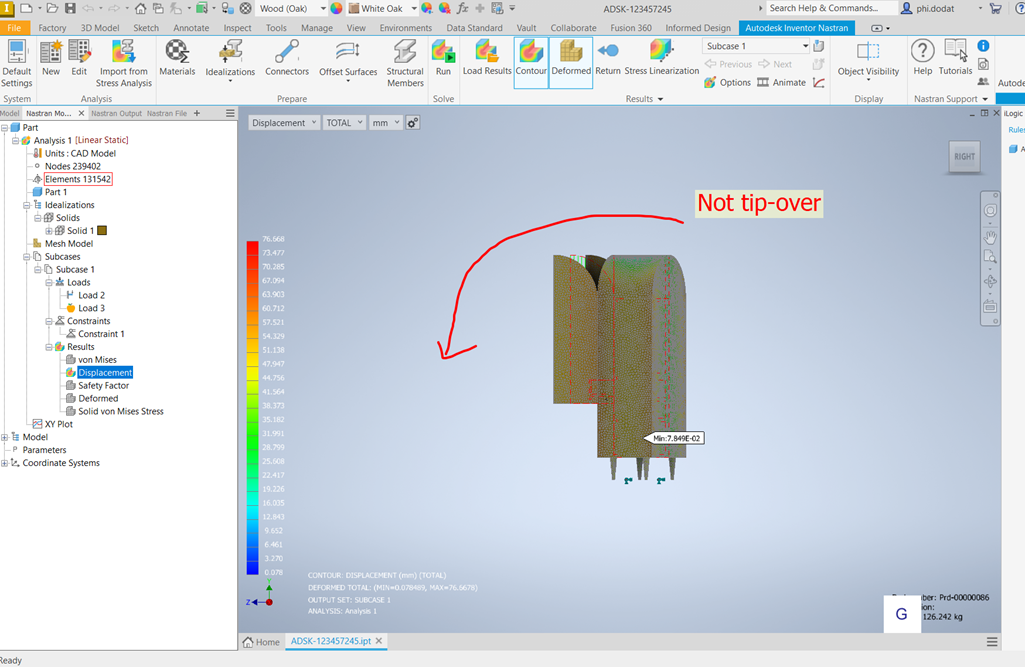Open results Options
The image size is (1025, 667).
[x=728, y=82]
